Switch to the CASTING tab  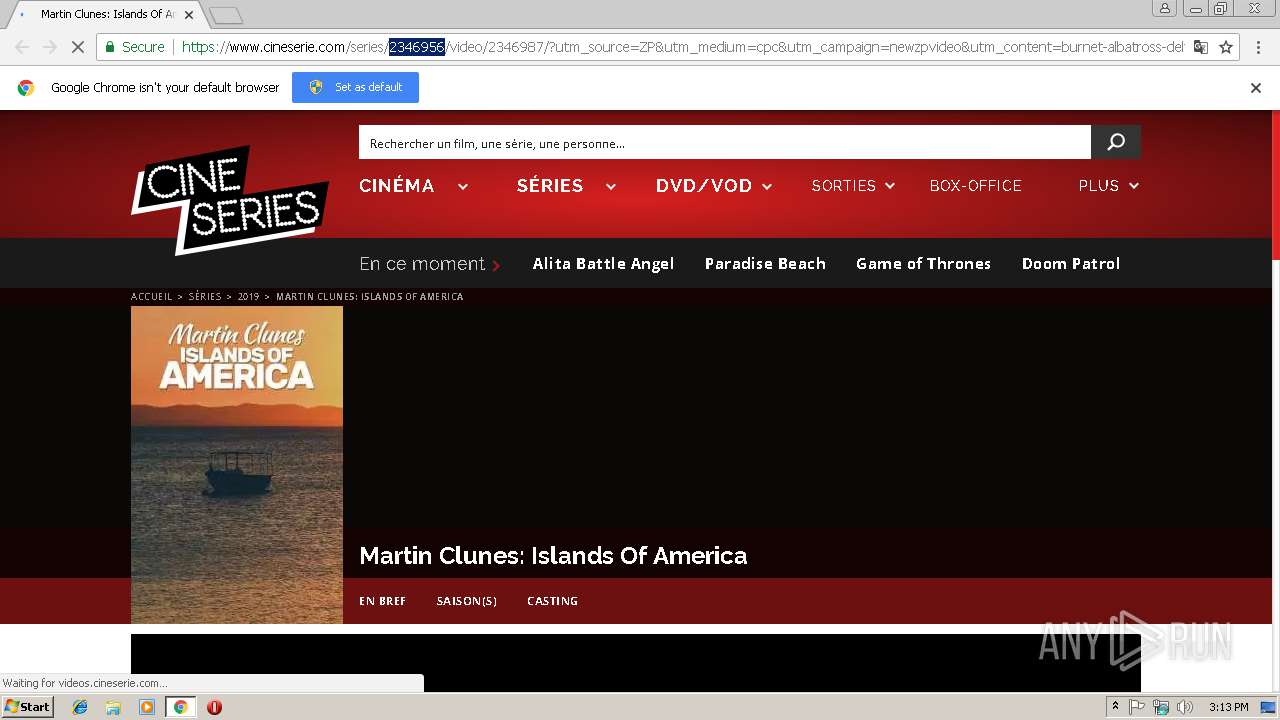[x=552, y=601]
